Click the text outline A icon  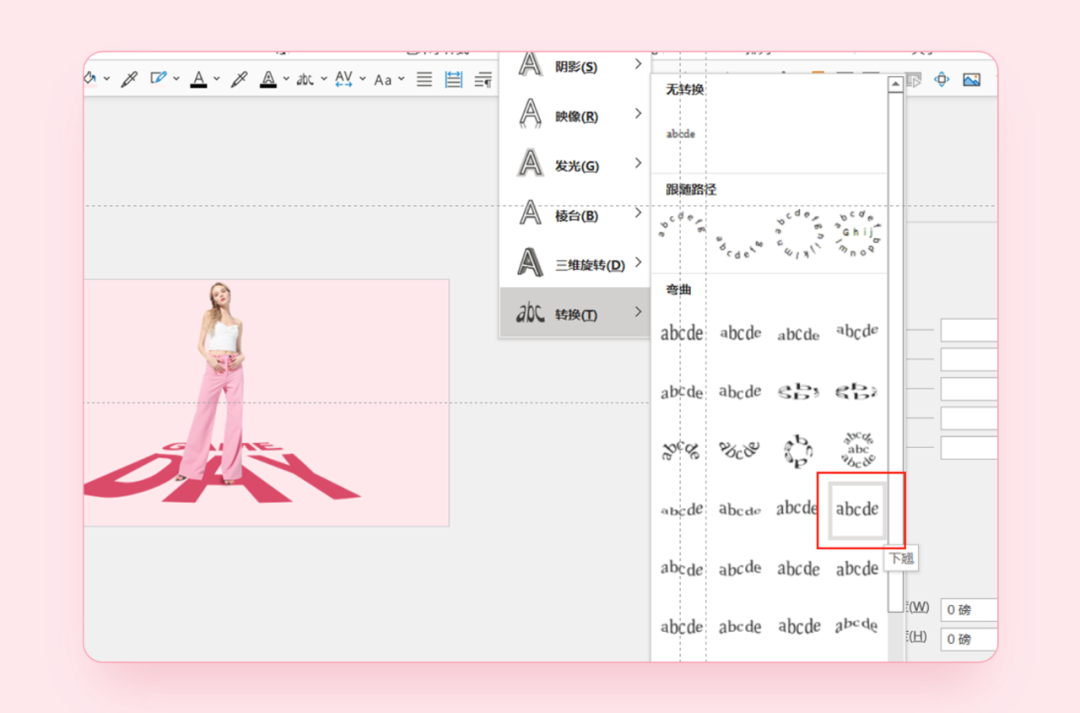pyautogui.click(x=268, y=79)
